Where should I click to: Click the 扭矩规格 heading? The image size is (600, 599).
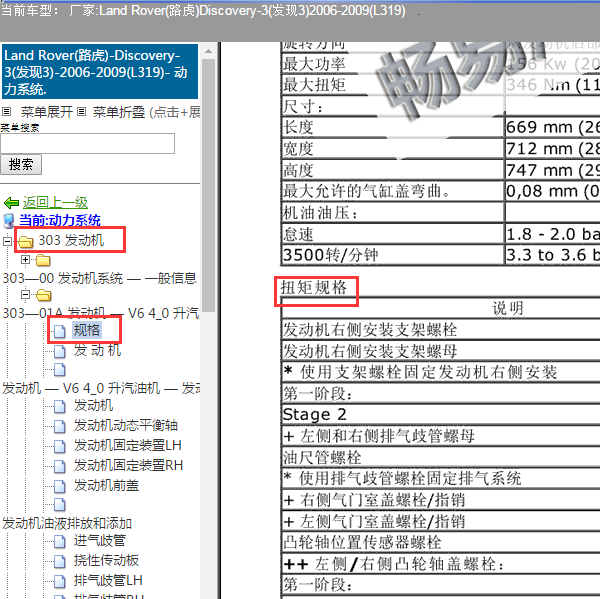(314, 287)
